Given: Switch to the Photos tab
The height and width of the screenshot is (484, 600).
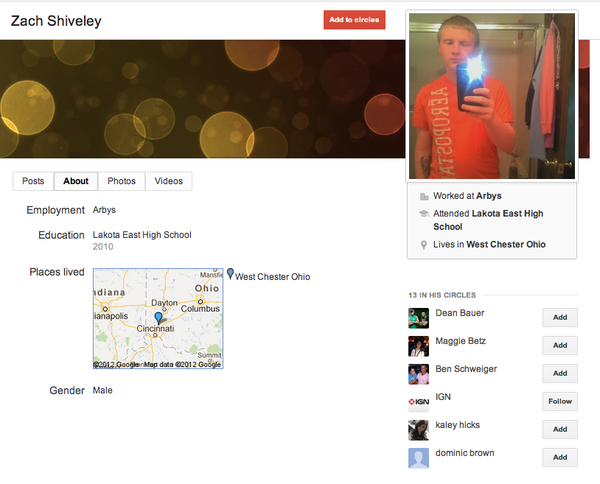Looking at the screenshot, I should [121, 181].
